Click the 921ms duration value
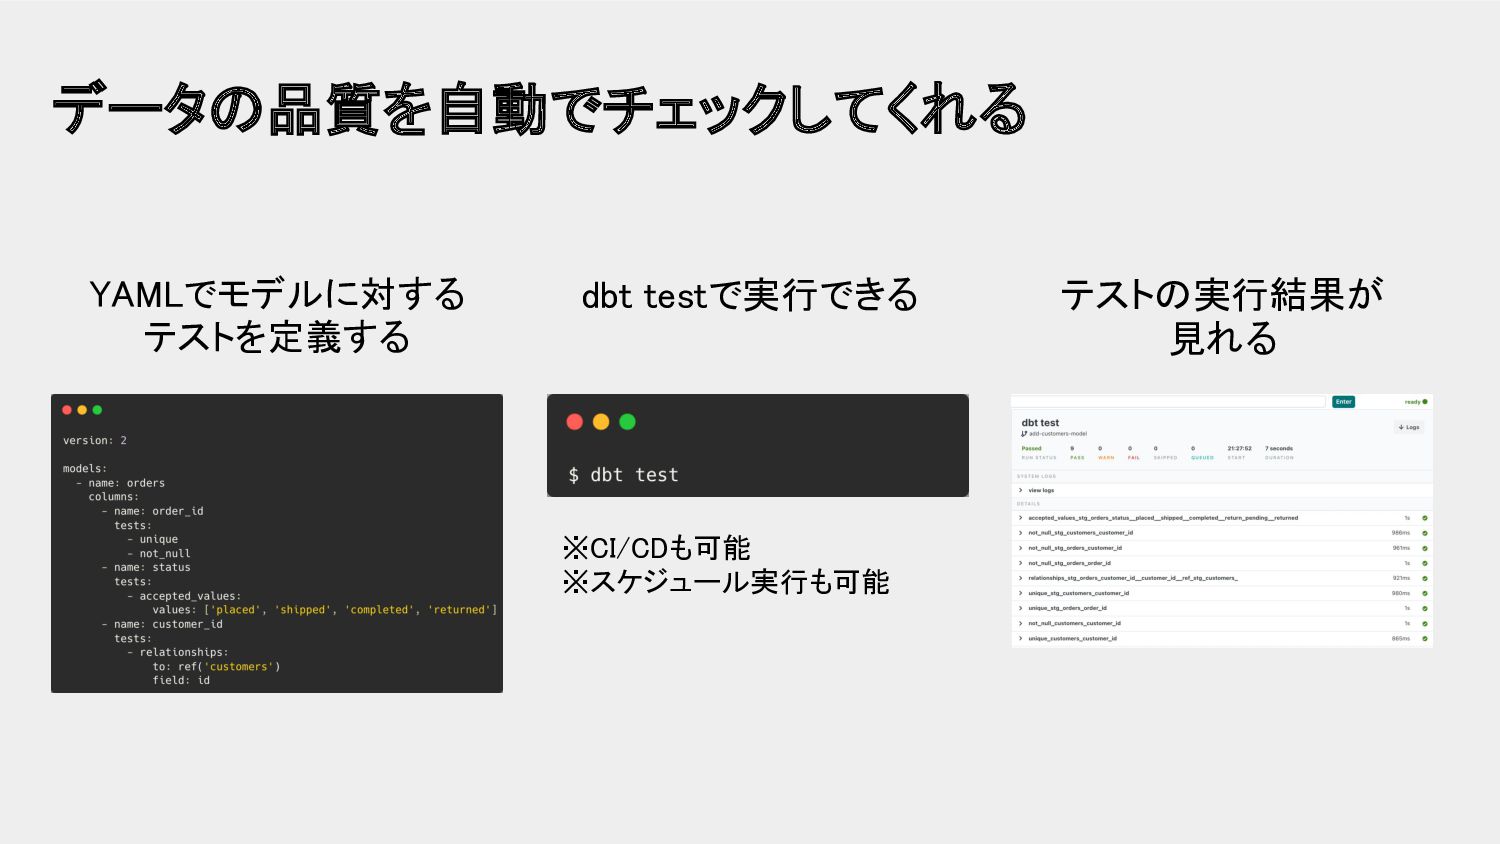Viewport: 1500px width, 844px height. 1401,578
